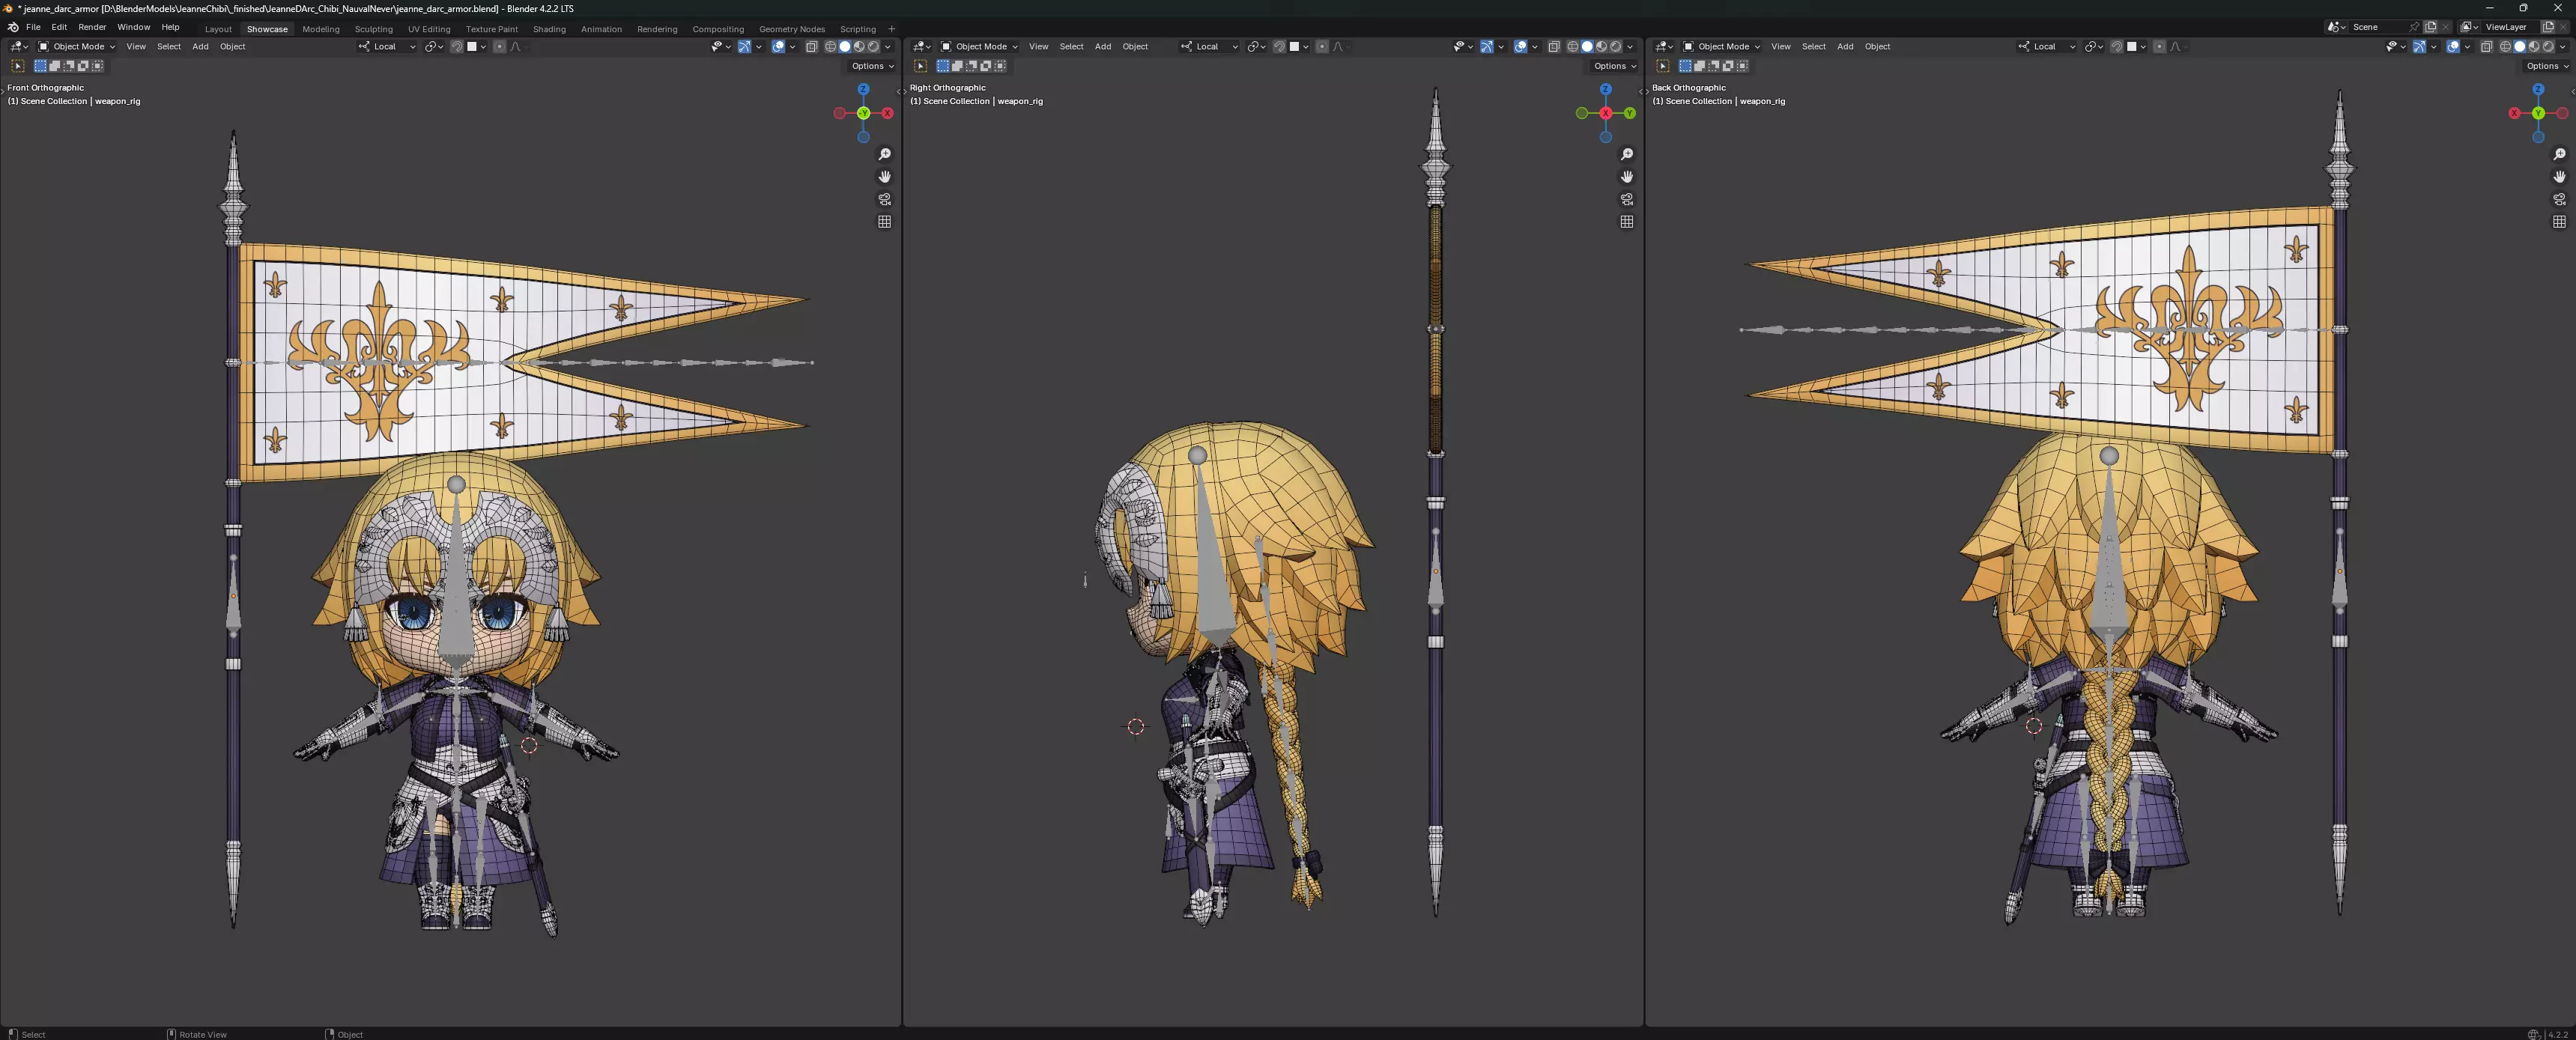The width and height of the screenshot is (2576, 1040).
Task: Toggle snapping magnet in Back Orthographic viewport
Action: 2116,46
